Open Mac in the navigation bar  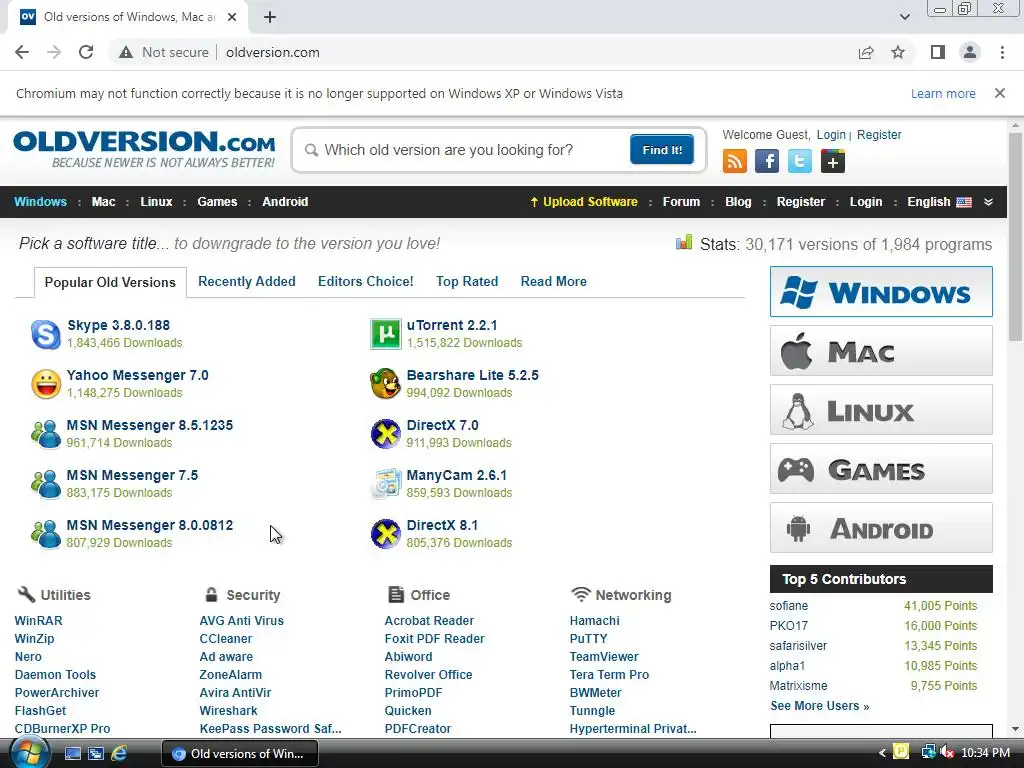pos(103,202)
